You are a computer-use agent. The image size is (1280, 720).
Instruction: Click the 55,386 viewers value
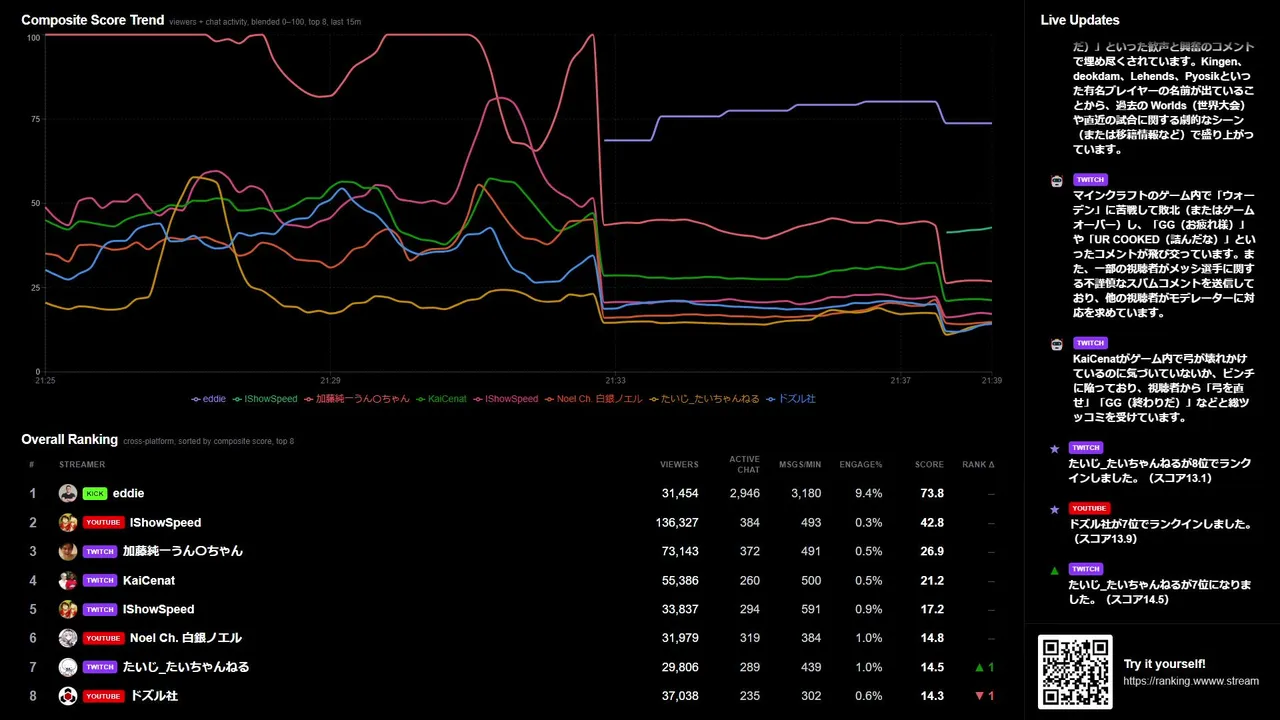coord(680,581)
